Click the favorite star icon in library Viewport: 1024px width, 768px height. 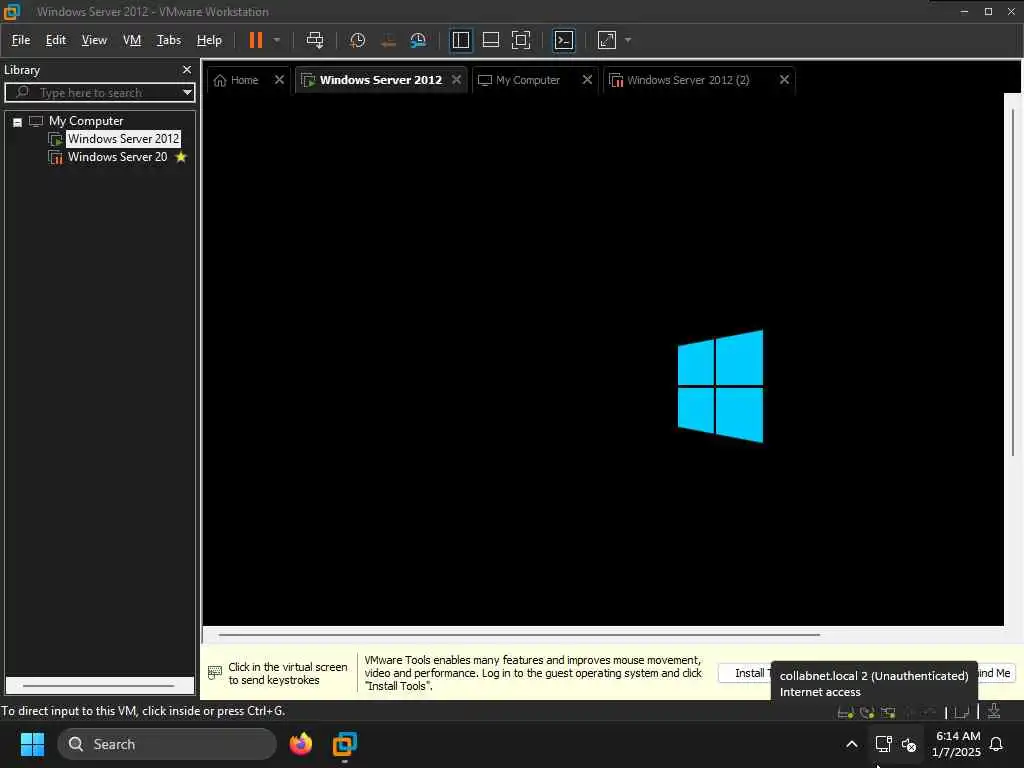181,157
